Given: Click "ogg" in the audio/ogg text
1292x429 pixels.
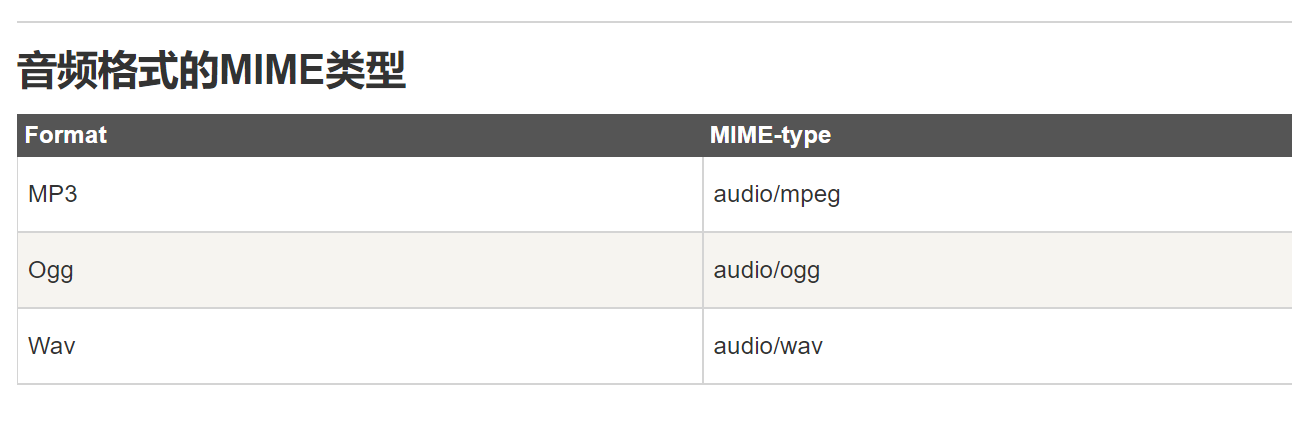Looking at the screenshot, I should 799,271.
